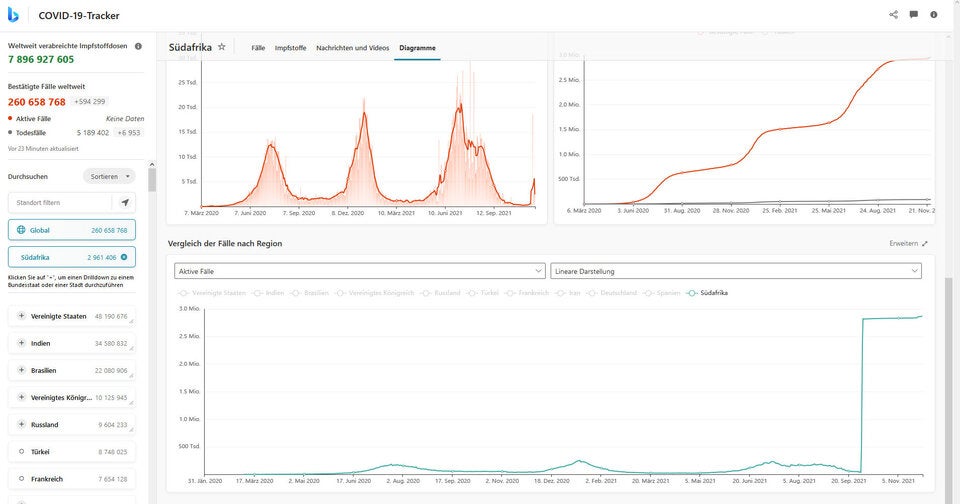Click the info icon in top bar
The height and width of the screenshot is (504, 960).
pos(934,15)
